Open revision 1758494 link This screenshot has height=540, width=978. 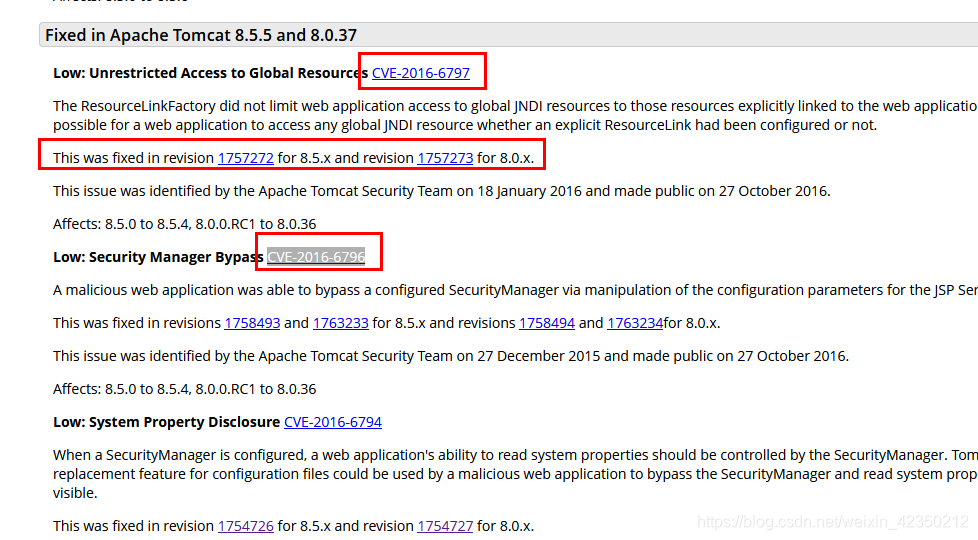547,323
